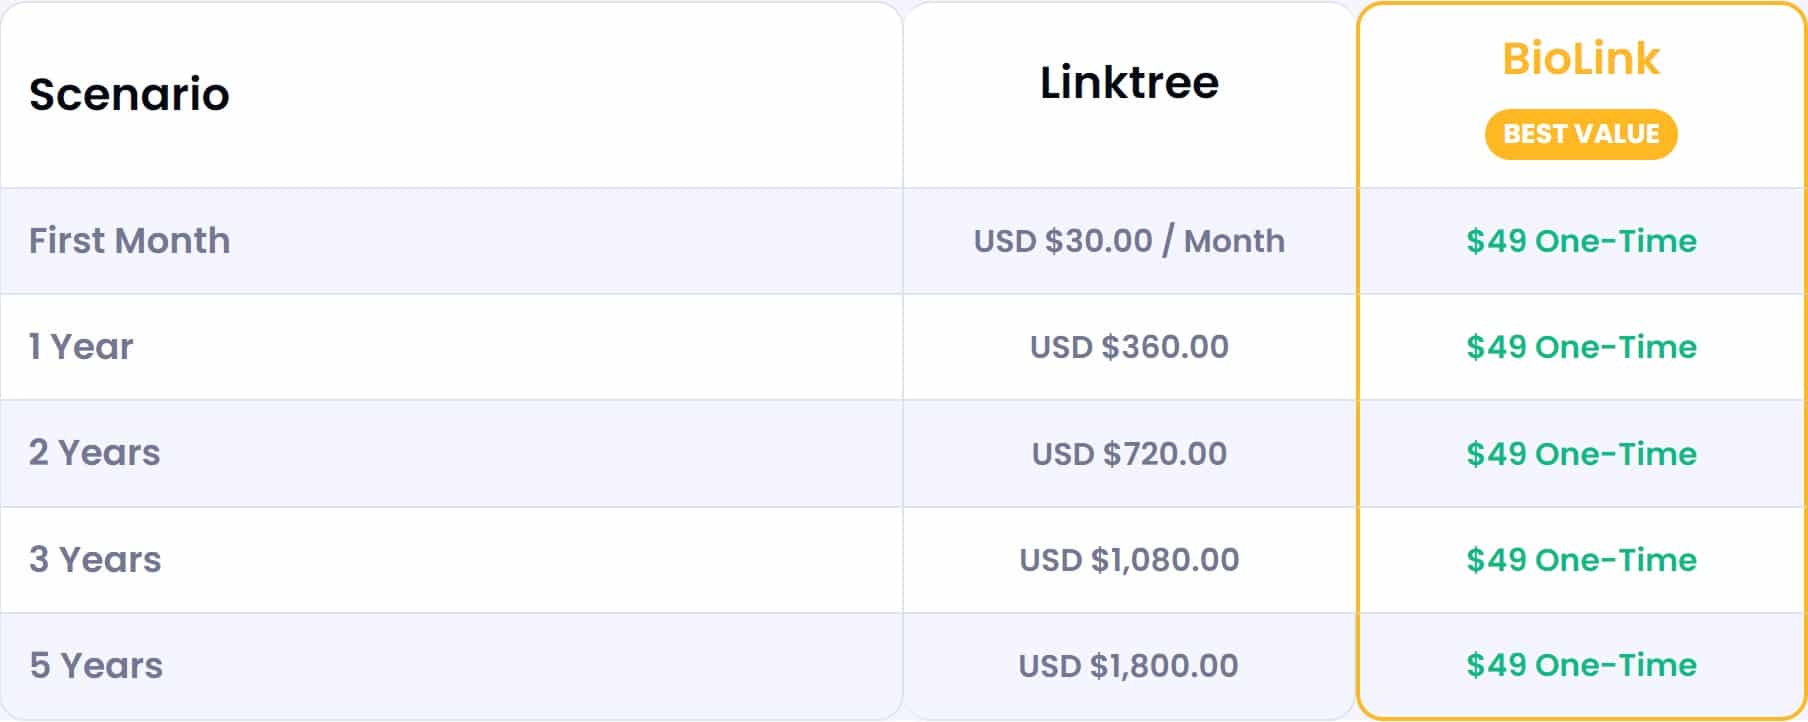The height and width of the screenshot is (722, 1808).
Task: Select BioLink's $49 One-Time in 1 Year row
Action: click(1581, 347)
